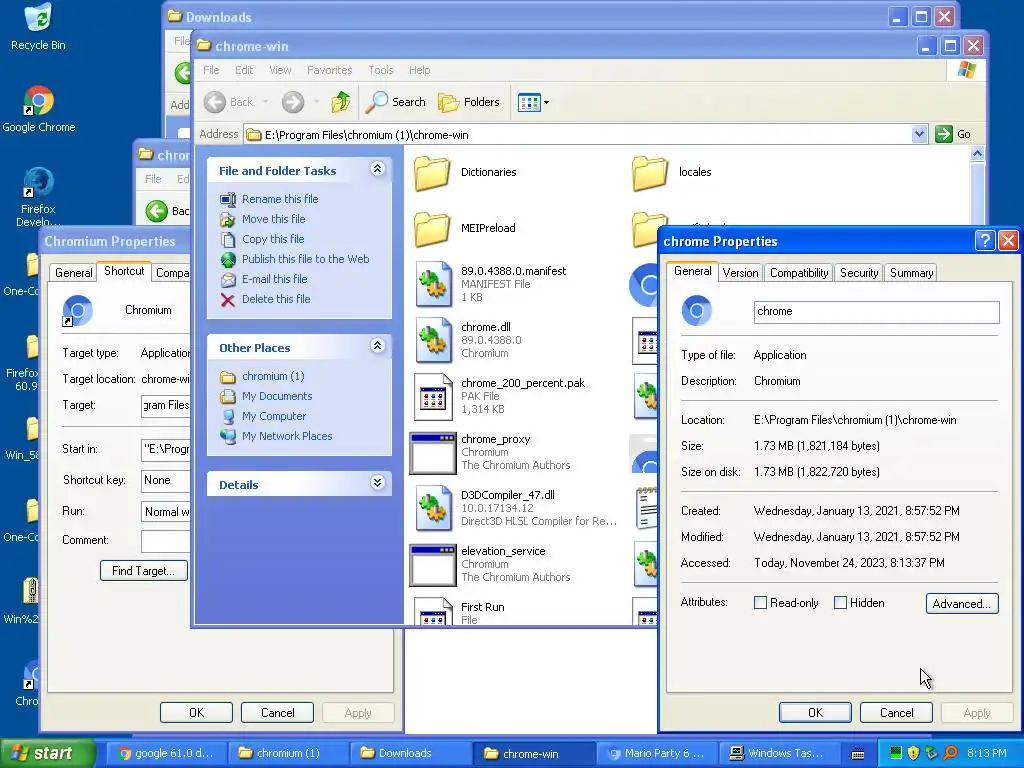Image resolution: width=1024 pixels, height=768 pixels.
Task: Open My Documents in Other Places
Action: (x=277, y=396)
